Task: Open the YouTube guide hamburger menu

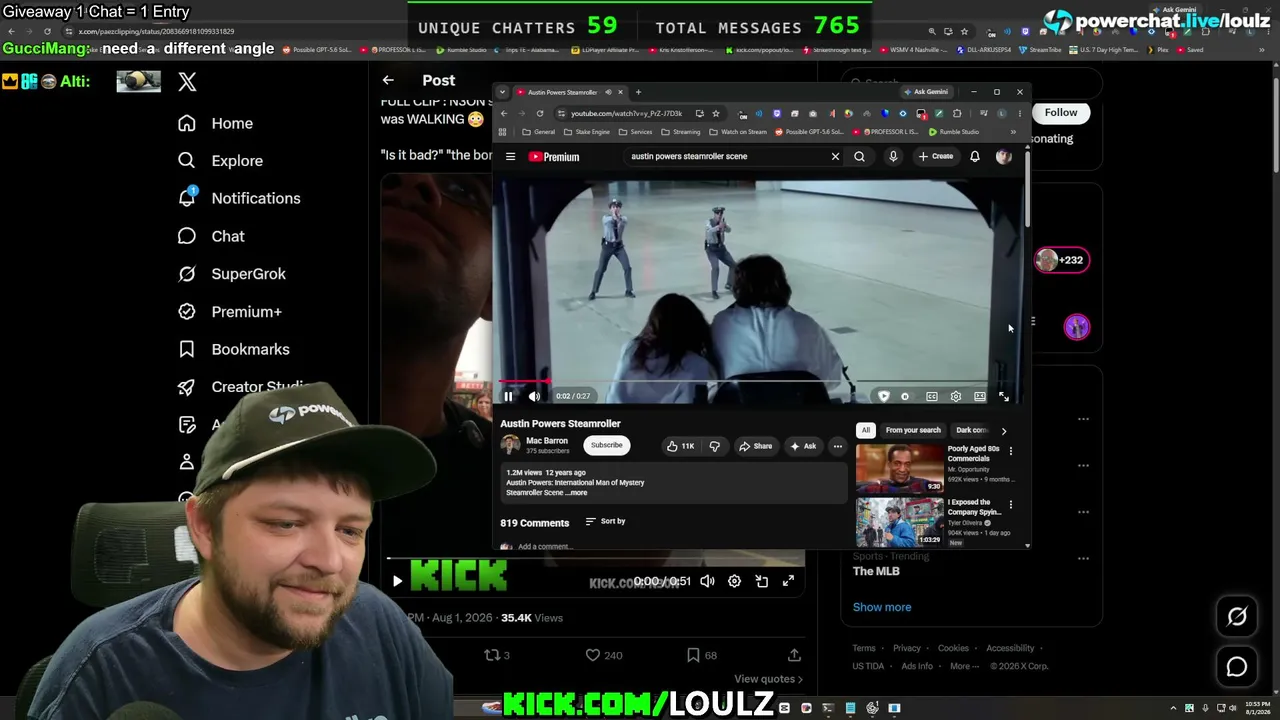Action: pyautogui.click(x=510, y=156)
